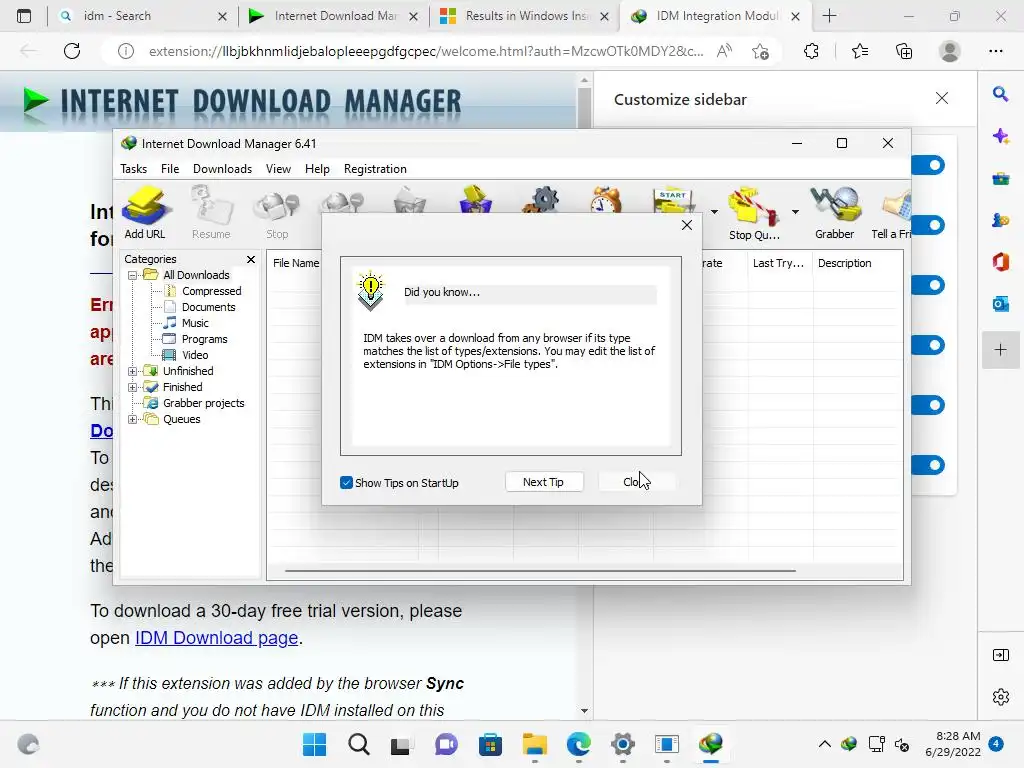Switch to the Results in Windows Insider tab

[522, 16]
